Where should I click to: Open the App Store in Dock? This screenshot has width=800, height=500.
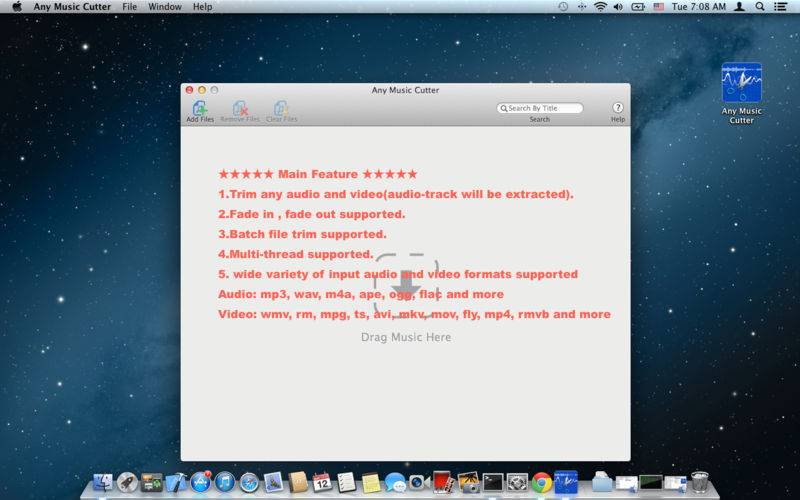pyautogui.click(x=201, y=482)
